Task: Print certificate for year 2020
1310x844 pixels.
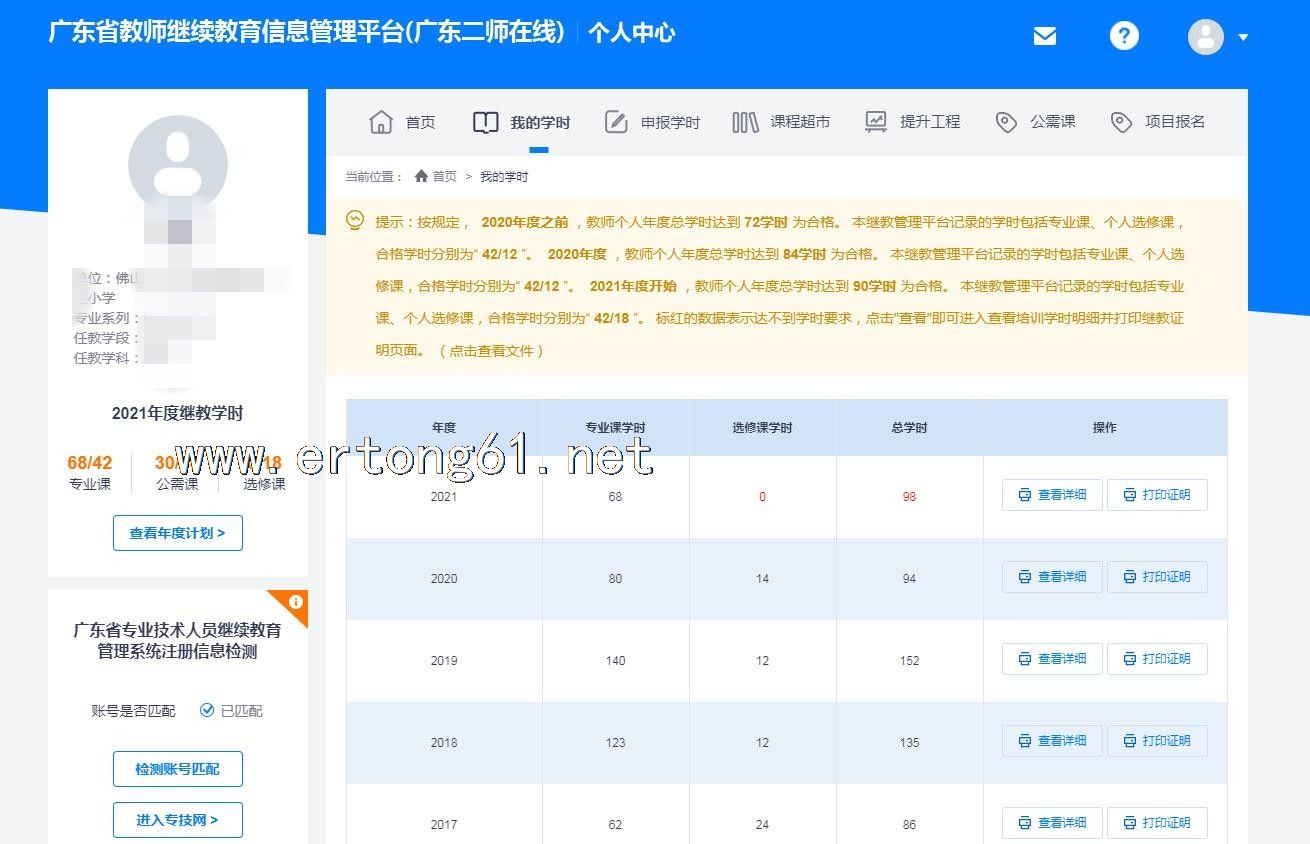Action: tap(1157, 577)
